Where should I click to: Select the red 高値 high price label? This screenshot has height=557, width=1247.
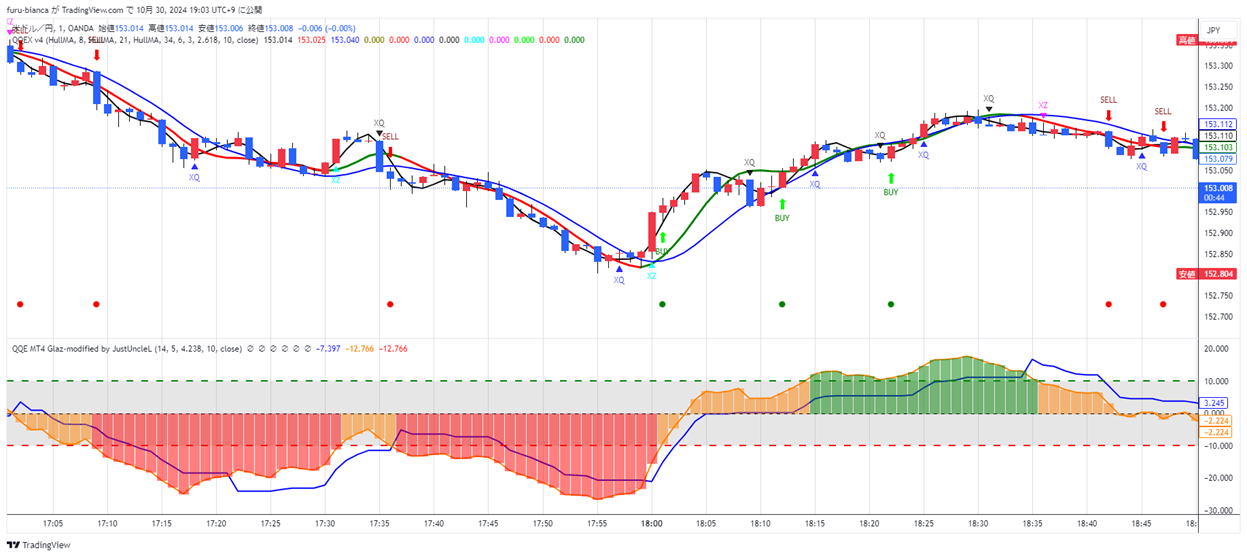tap(1186, 40)
